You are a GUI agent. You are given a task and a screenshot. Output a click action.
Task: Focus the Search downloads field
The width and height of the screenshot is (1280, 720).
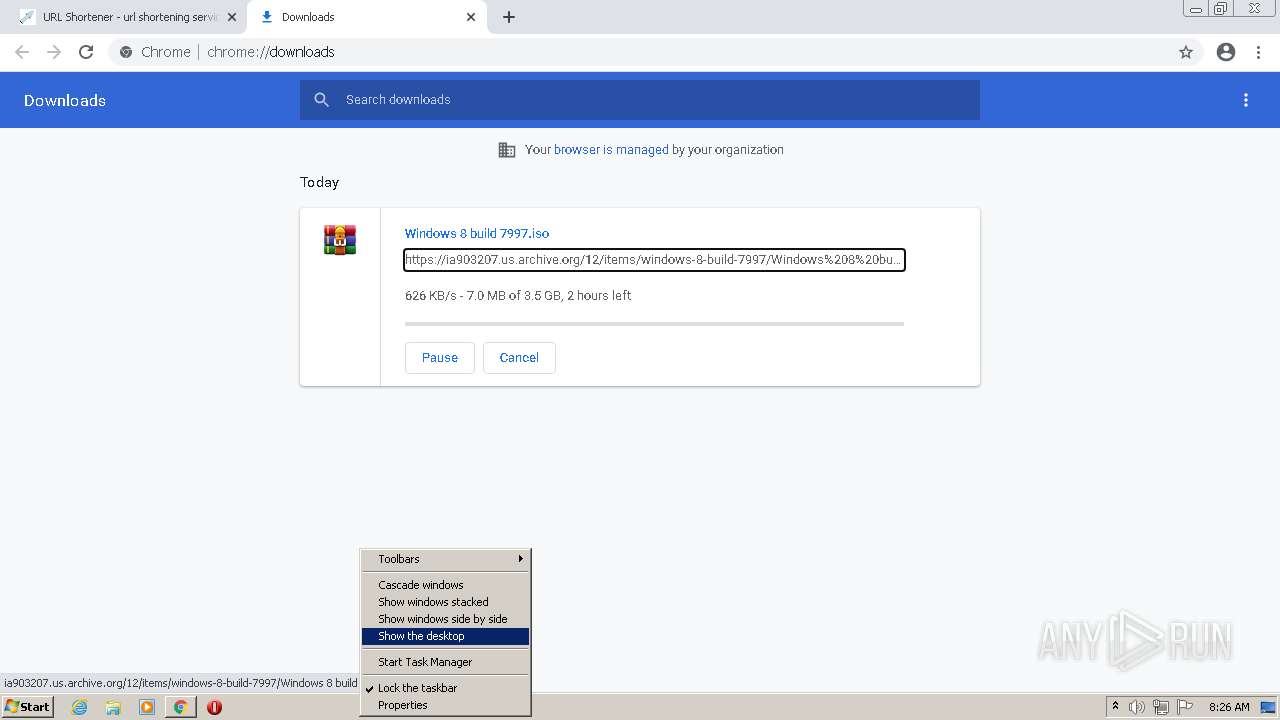coord(640,100)
